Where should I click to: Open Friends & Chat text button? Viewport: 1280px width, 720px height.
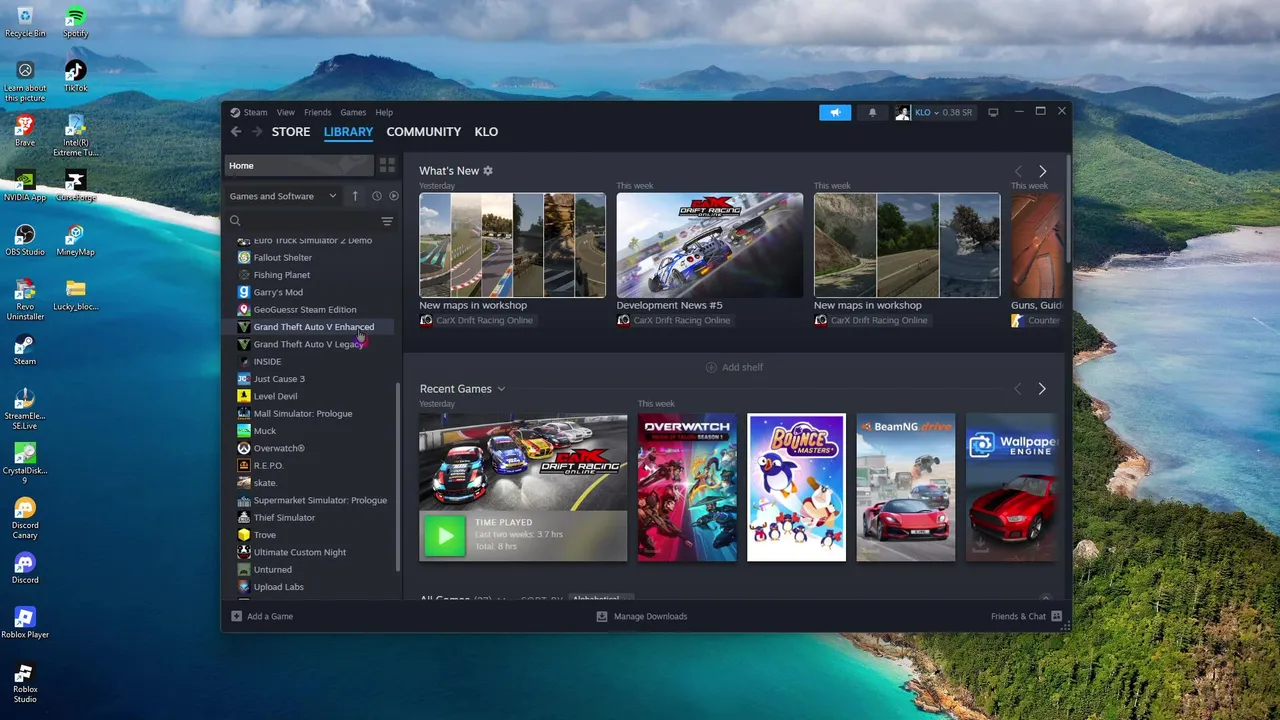[1018, 616]
